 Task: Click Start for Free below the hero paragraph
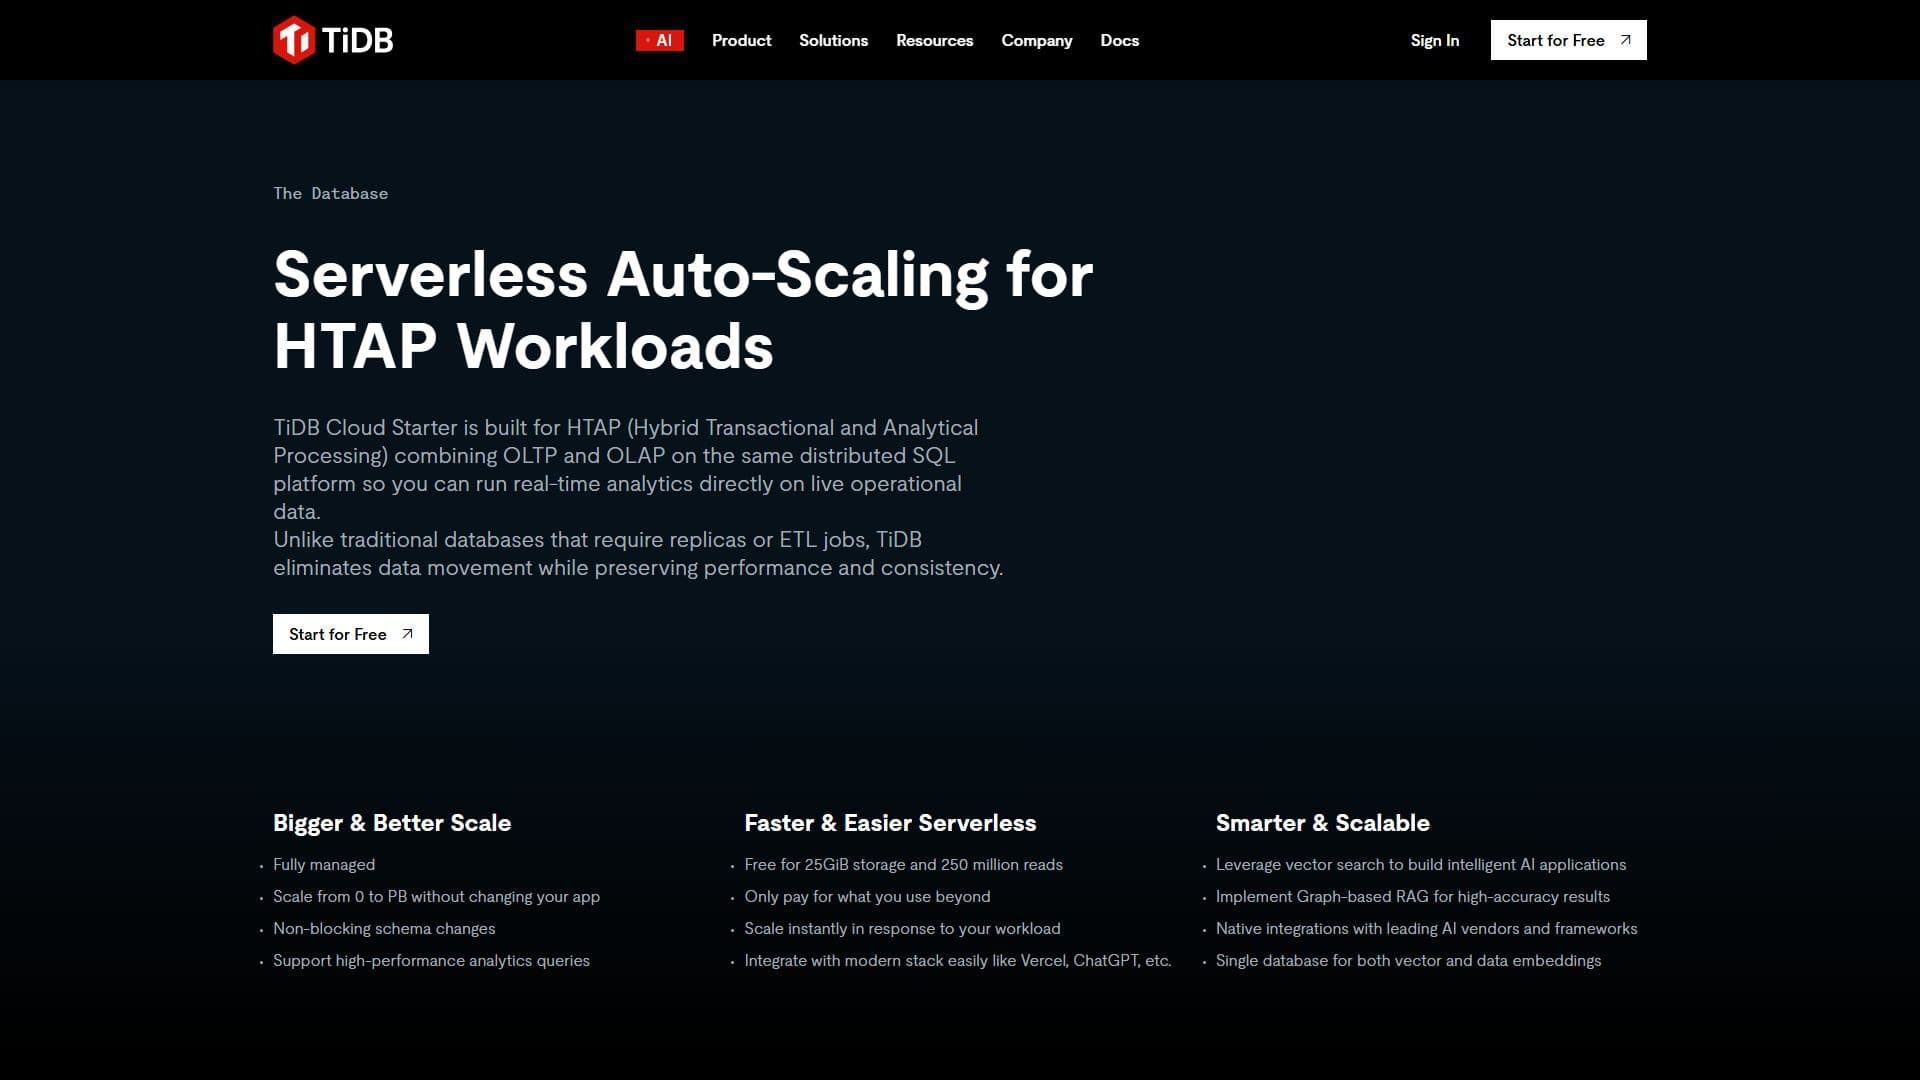(351, 634)
